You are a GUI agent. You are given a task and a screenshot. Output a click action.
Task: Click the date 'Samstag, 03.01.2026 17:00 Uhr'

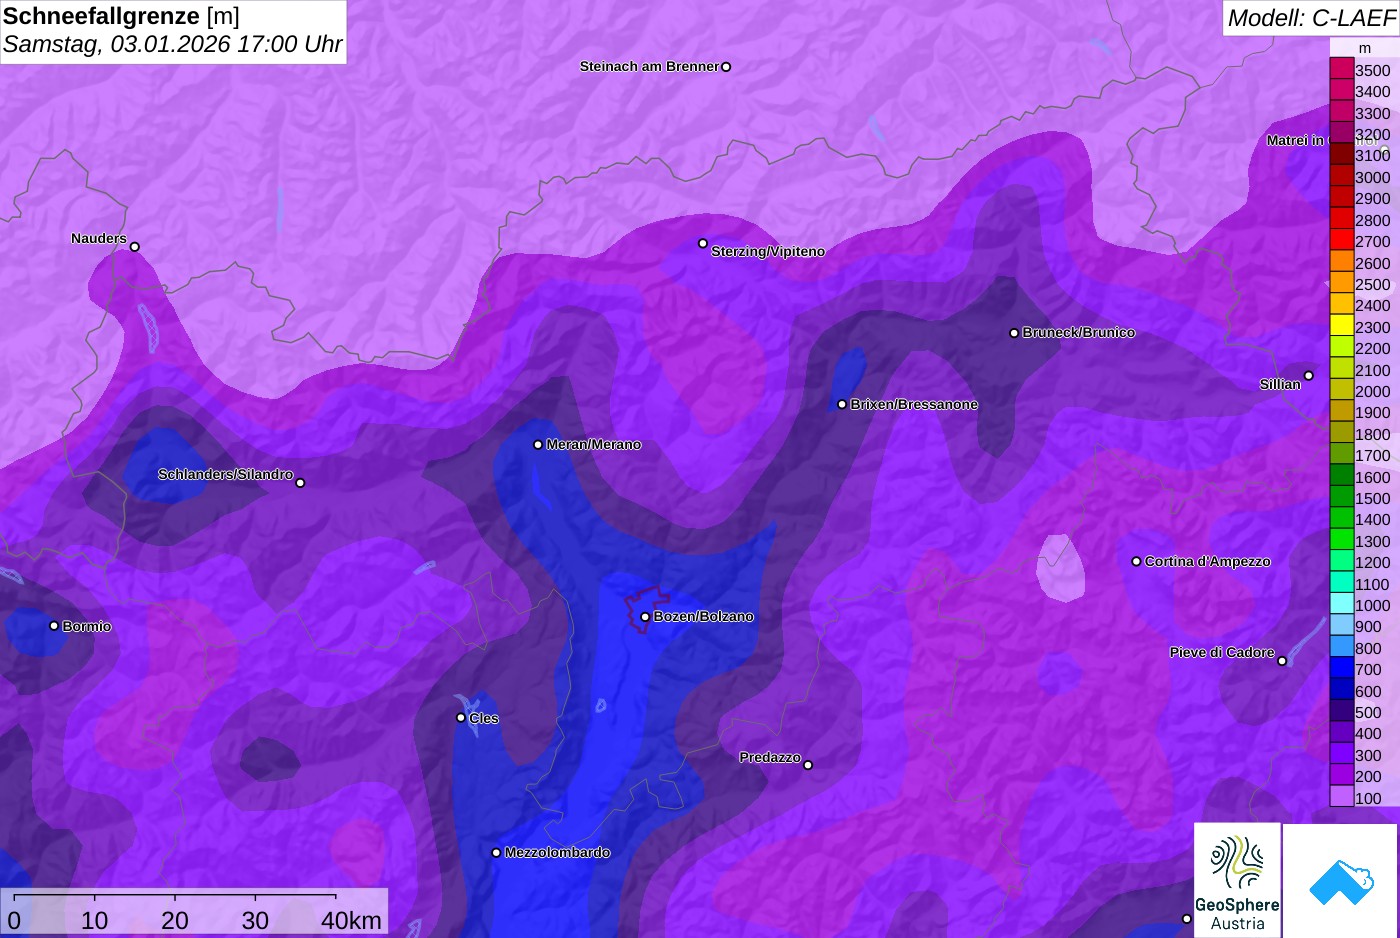point(173,44)
